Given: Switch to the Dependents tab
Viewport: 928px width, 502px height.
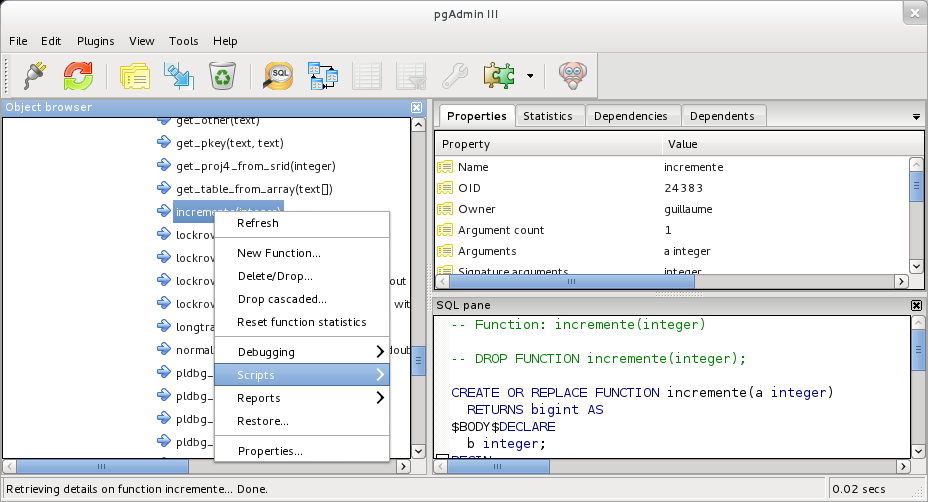Looking at the screenshot, I should click(x=722, y=116).
